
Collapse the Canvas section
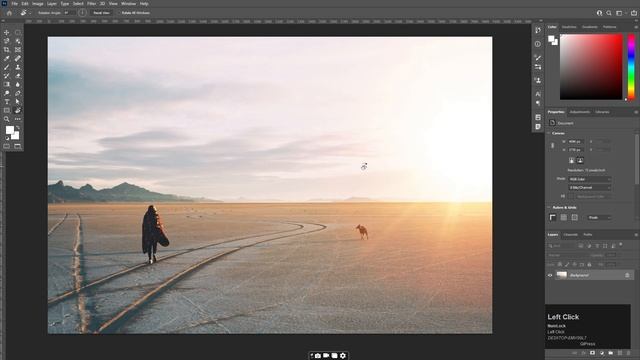[x=549, y=133]
